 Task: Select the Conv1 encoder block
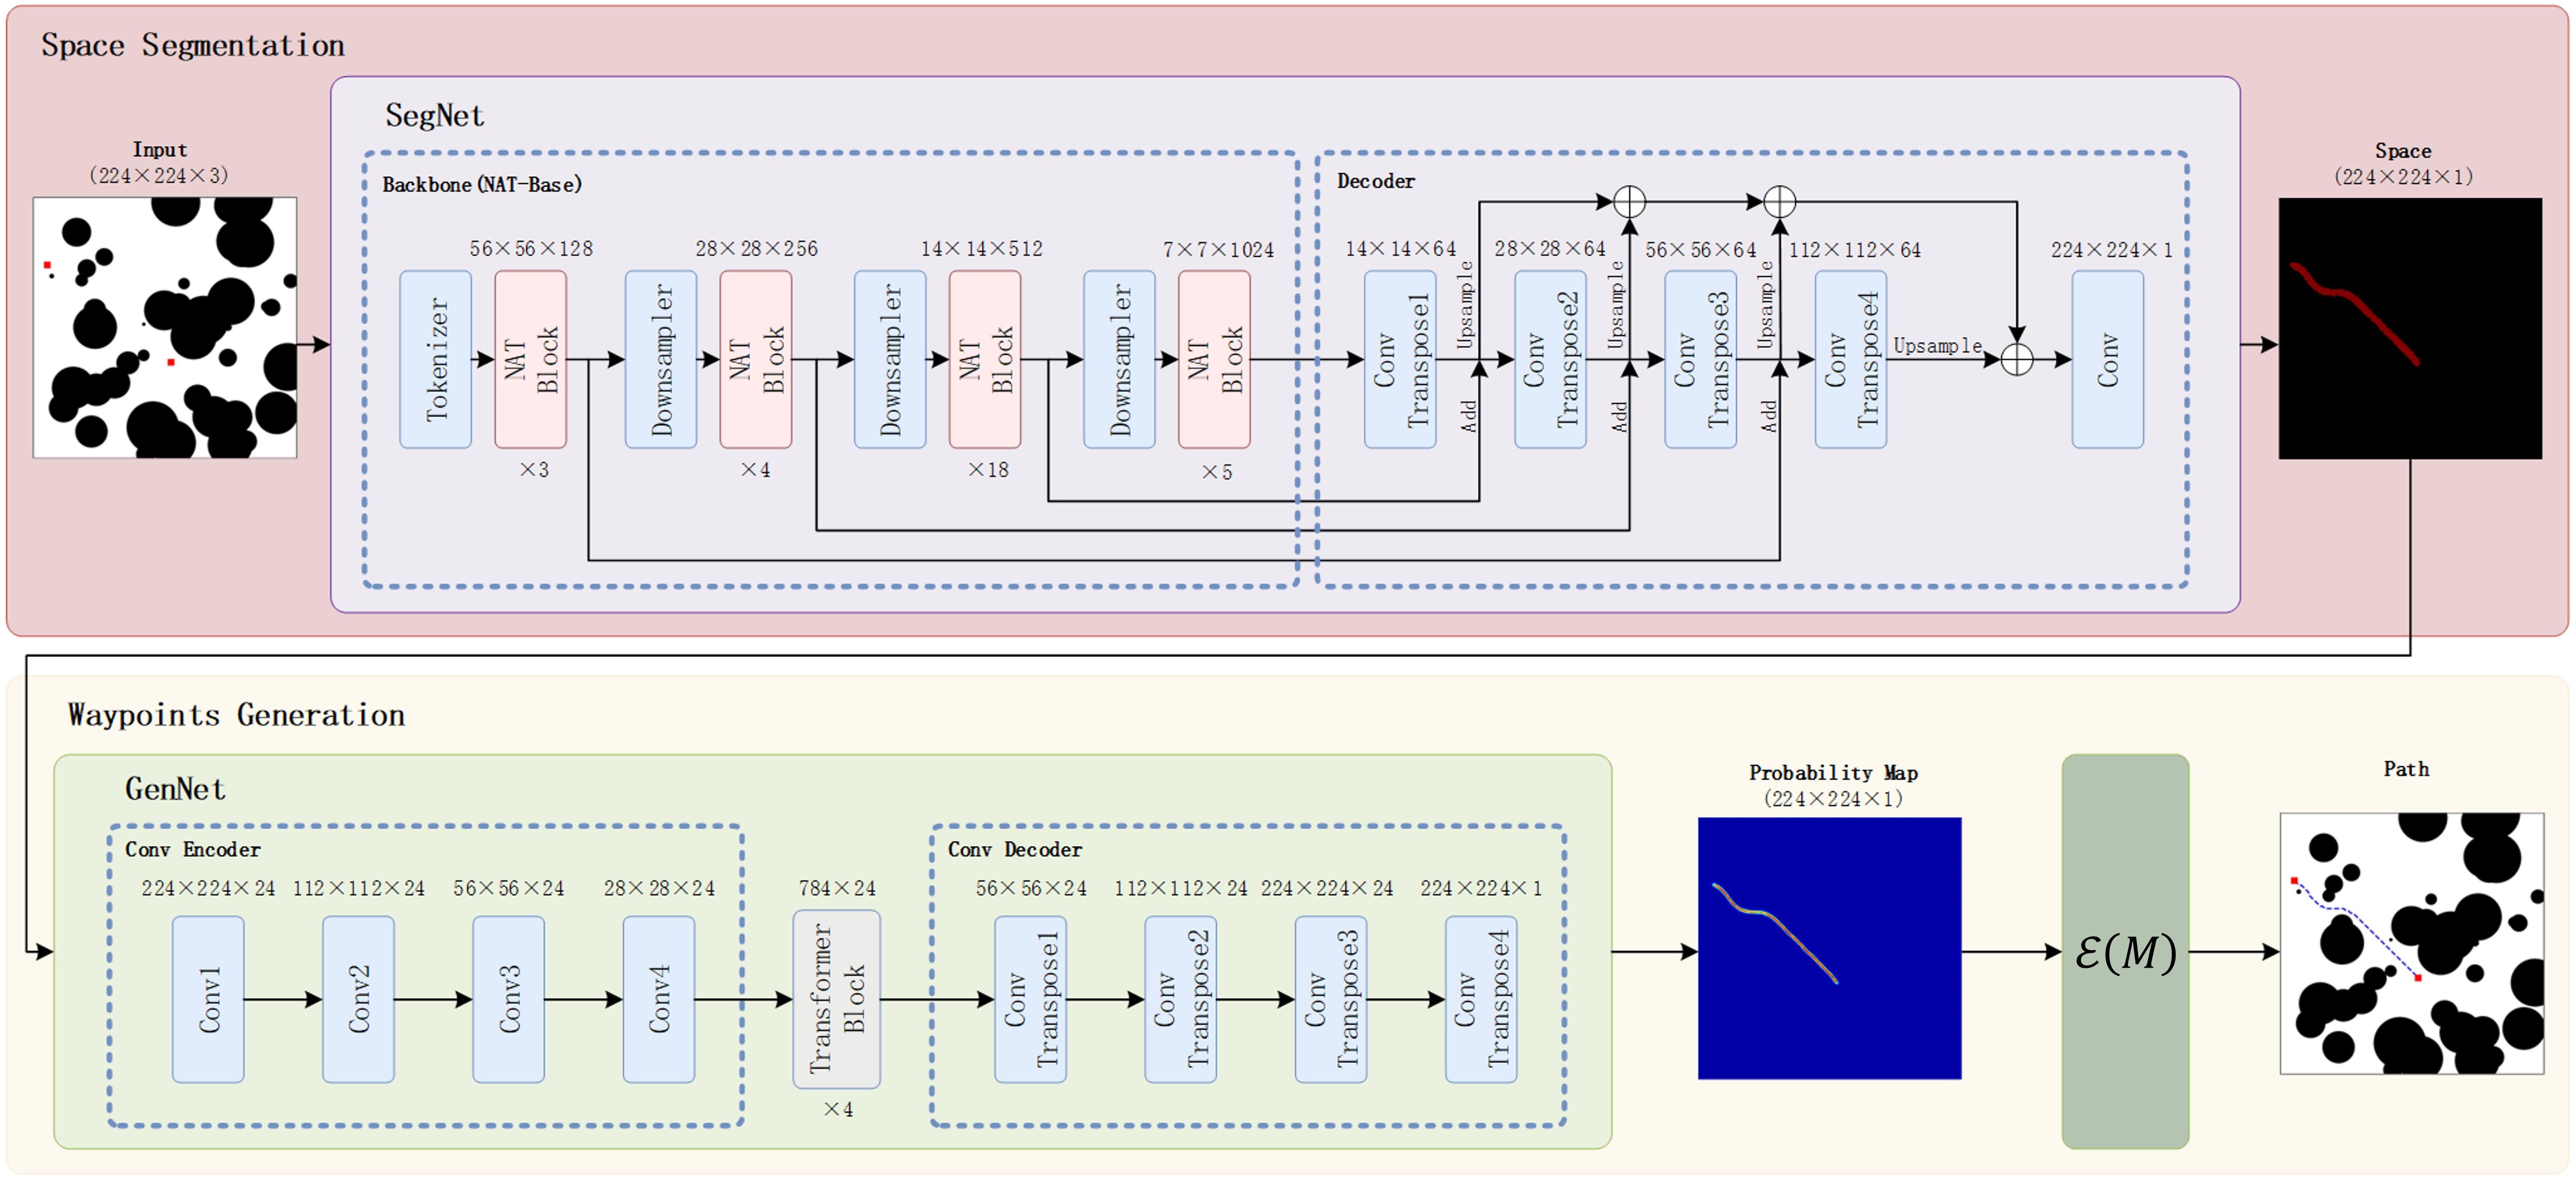208,999
